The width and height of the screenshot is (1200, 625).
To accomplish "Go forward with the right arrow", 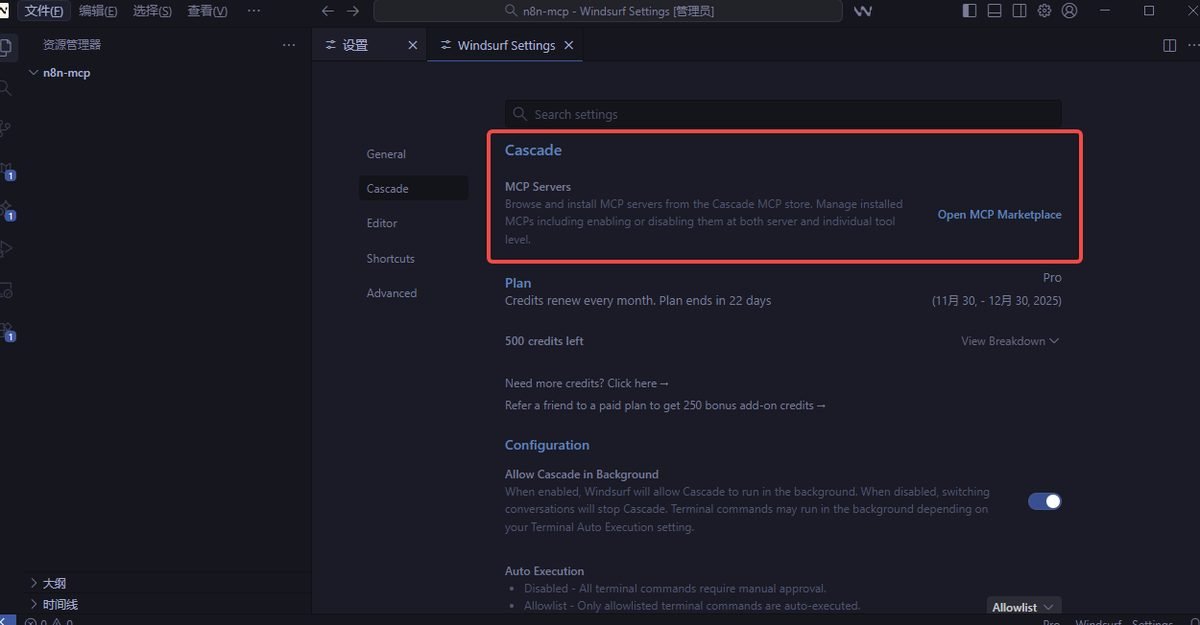I will click(352, 11).
